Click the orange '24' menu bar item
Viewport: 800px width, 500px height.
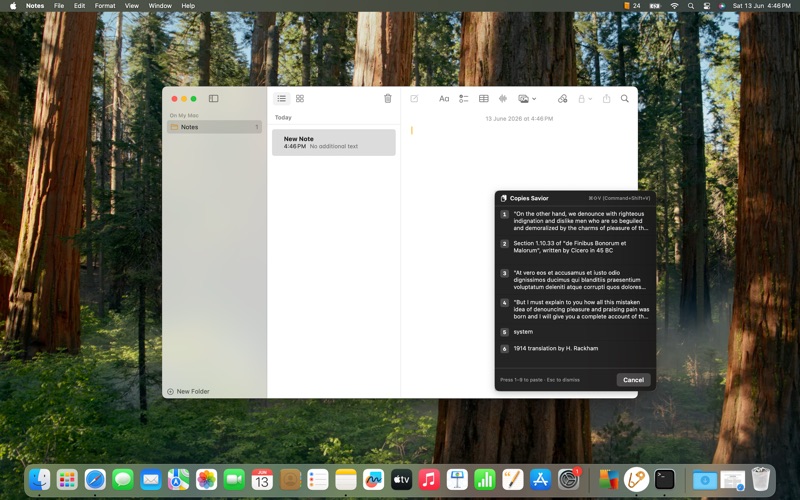(x=632, y=6)
